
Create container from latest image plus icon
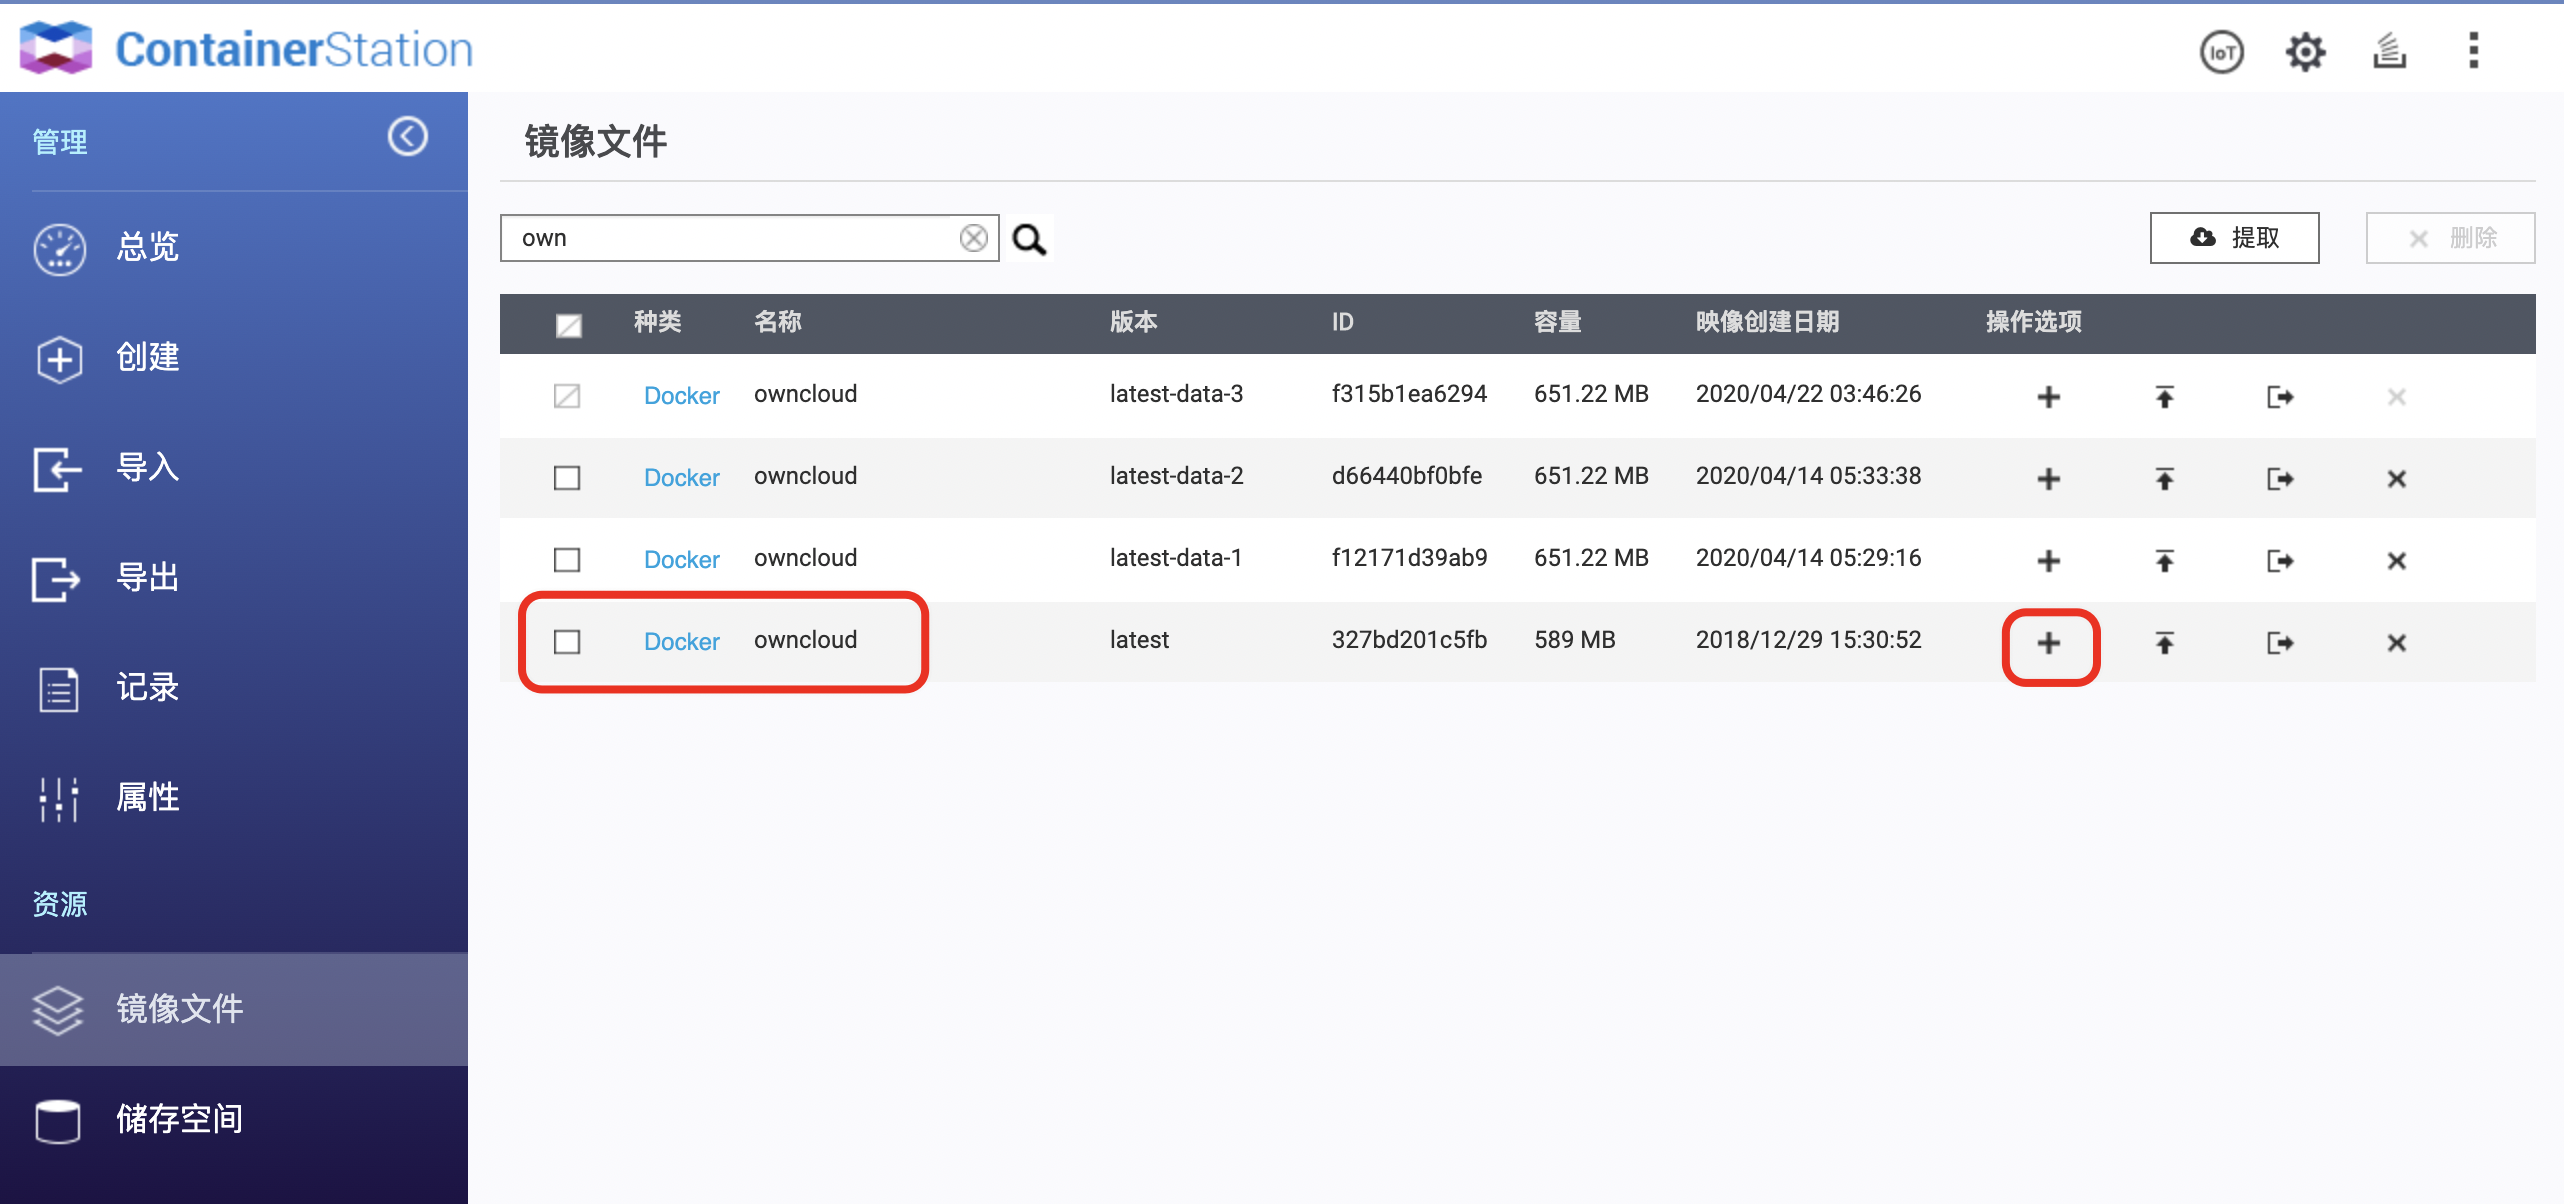coord(2048,643)
